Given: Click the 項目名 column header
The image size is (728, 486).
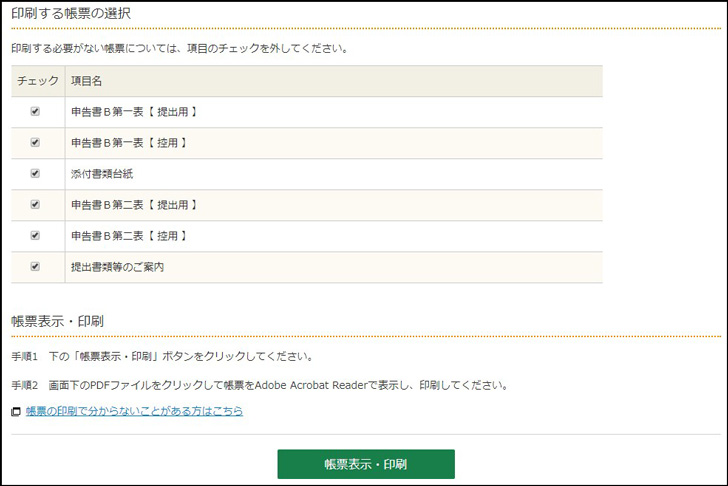Looking at the screenshot, I should click(x=87, y=81).
